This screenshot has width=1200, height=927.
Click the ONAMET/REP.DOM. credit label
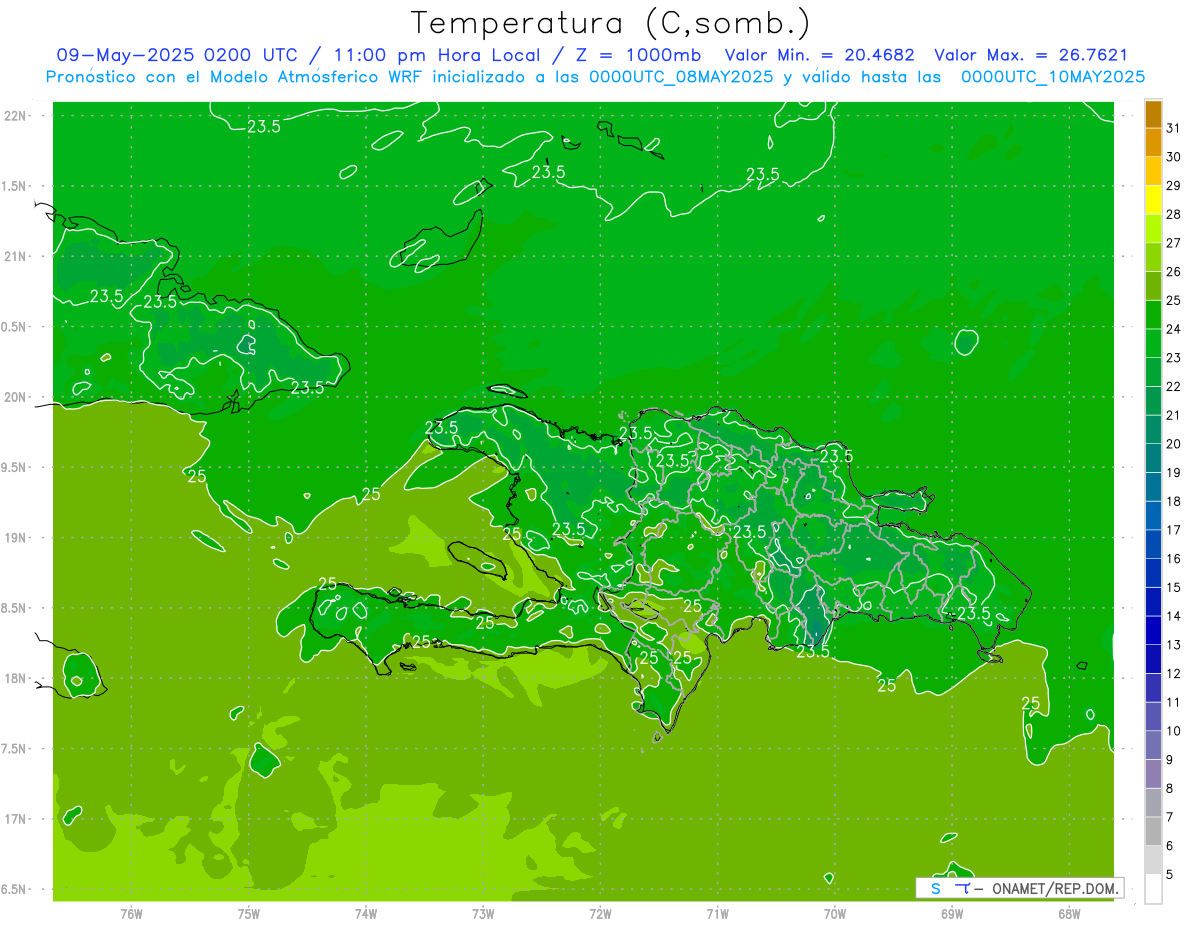1053,889
